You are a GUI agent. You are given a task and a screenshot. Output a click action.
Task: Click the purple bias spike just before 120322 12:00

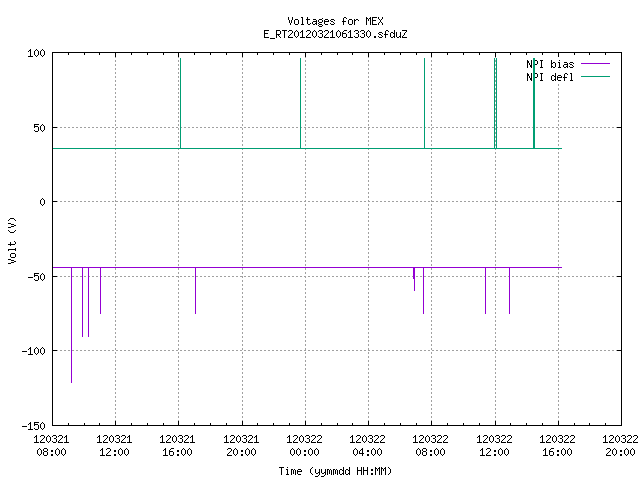tap(485, 291)
